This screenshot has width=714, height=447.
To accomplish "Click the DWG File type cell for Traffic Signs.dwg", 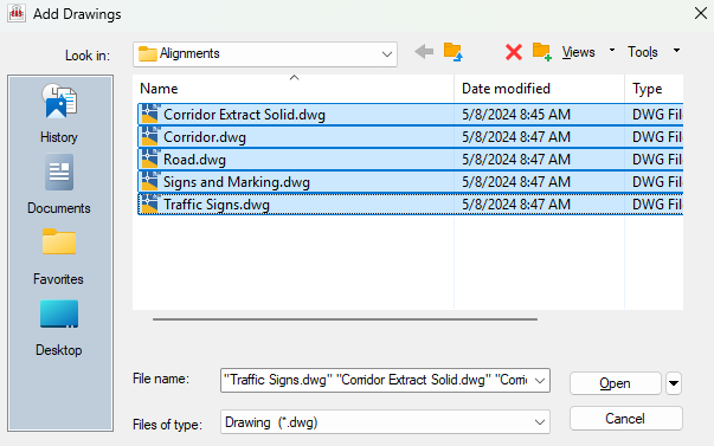I will pos(657,204).
